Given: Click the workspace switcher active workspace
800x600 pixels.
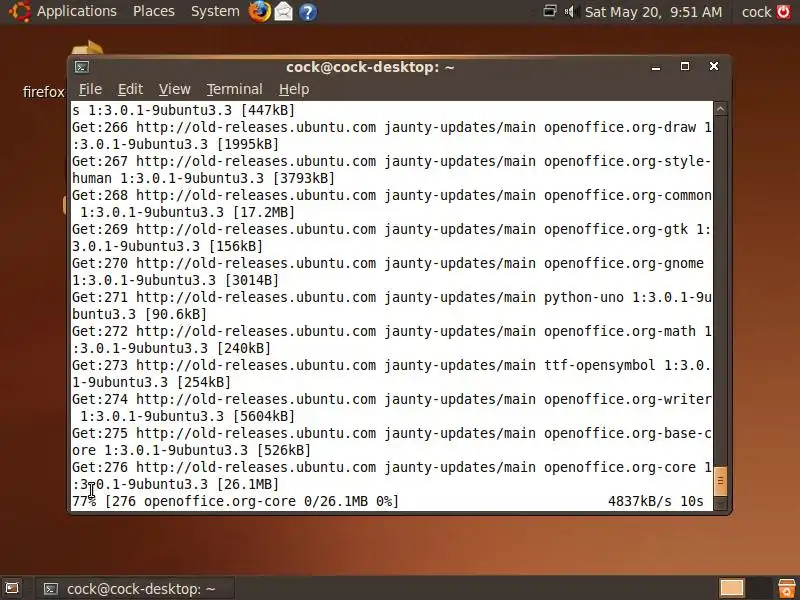Looking at the screenshot, I should point(732,588).
